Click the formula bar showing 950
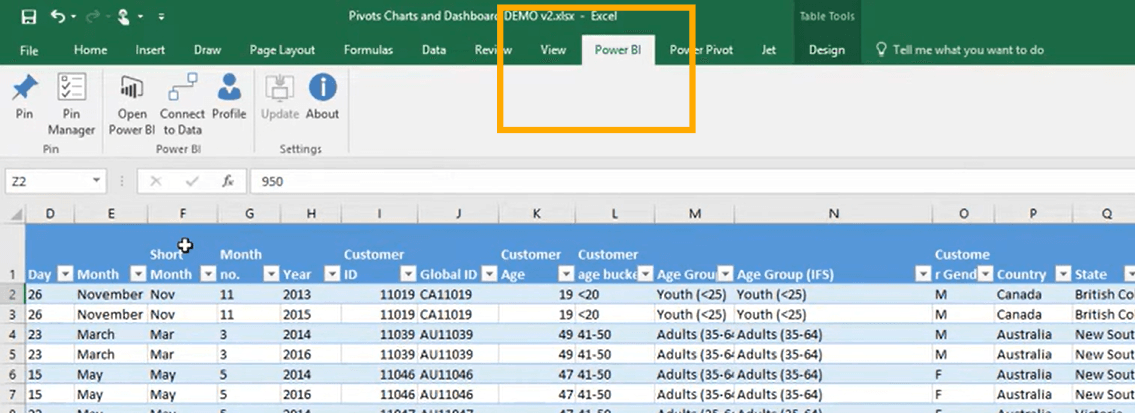The height and width of the screenshot is (413, 1135). tap(691, 182)
